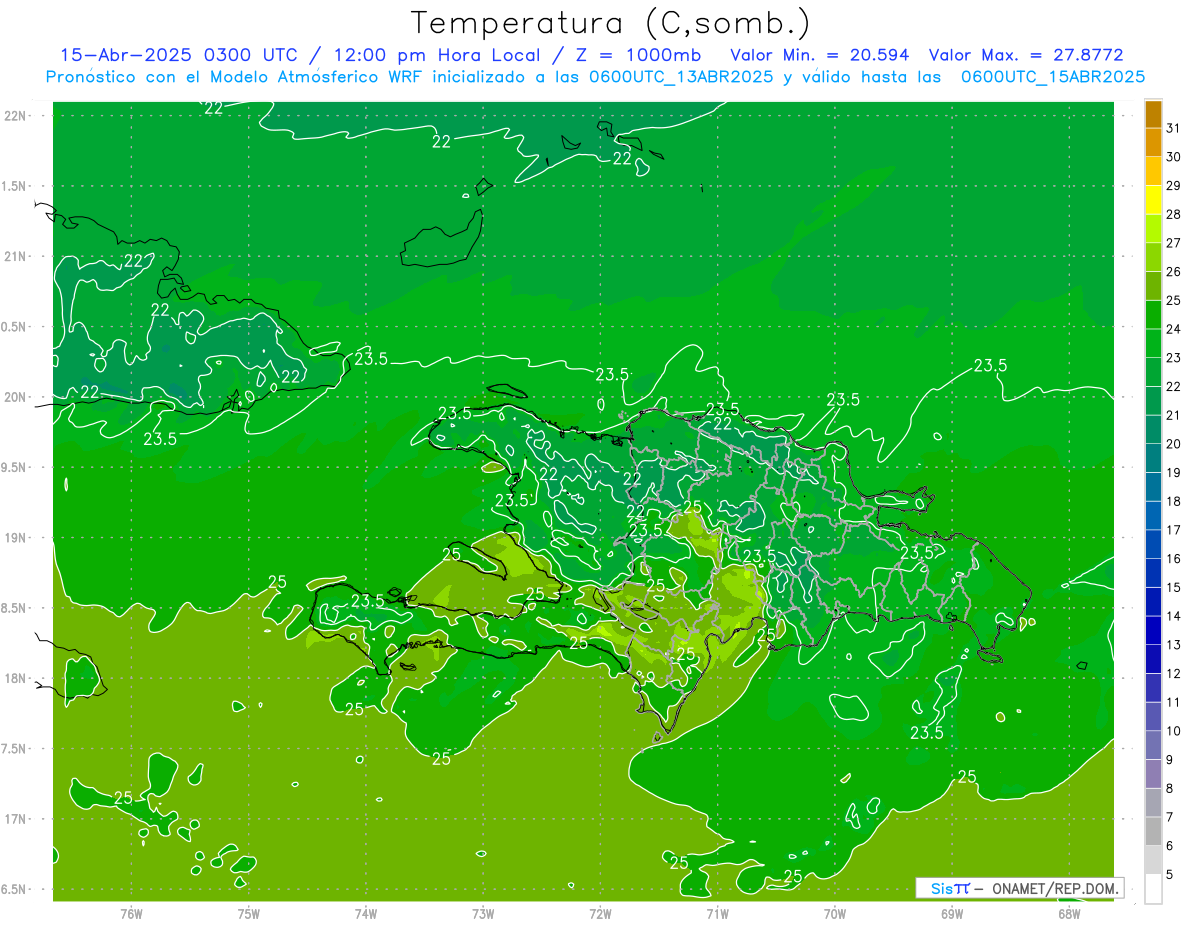Click the orange legend band above label 31
Screen dimensions: 1200x927
(1153, 113)
